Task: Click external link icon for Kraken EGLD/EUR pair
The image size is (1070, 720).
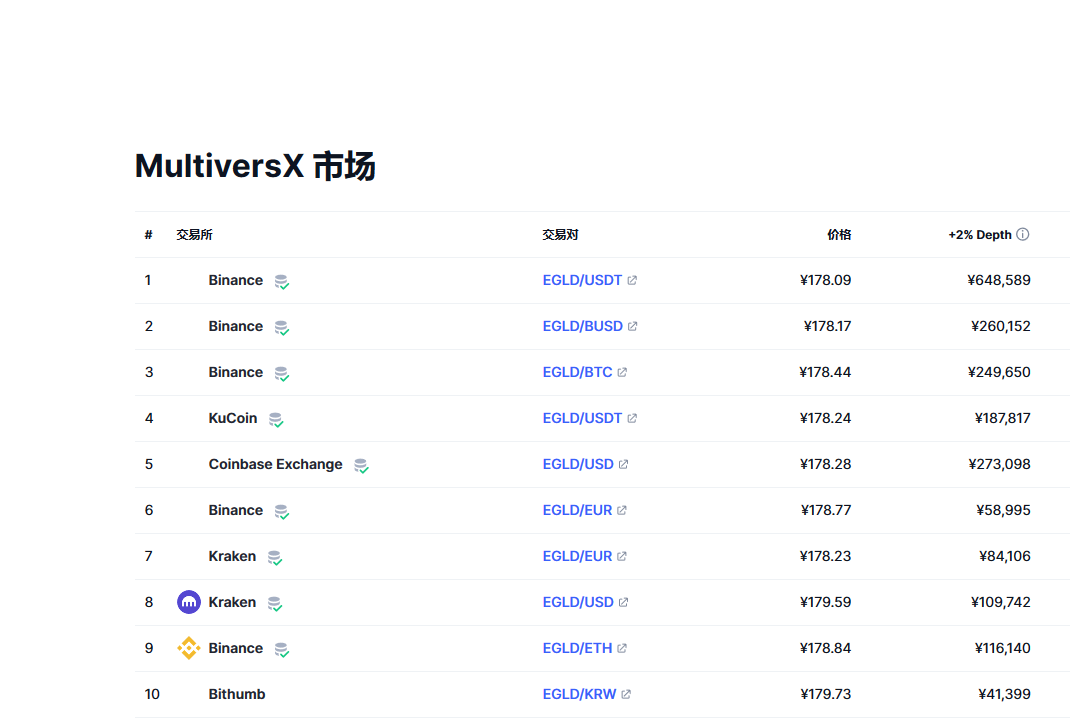Action: (x=622, y=556)
